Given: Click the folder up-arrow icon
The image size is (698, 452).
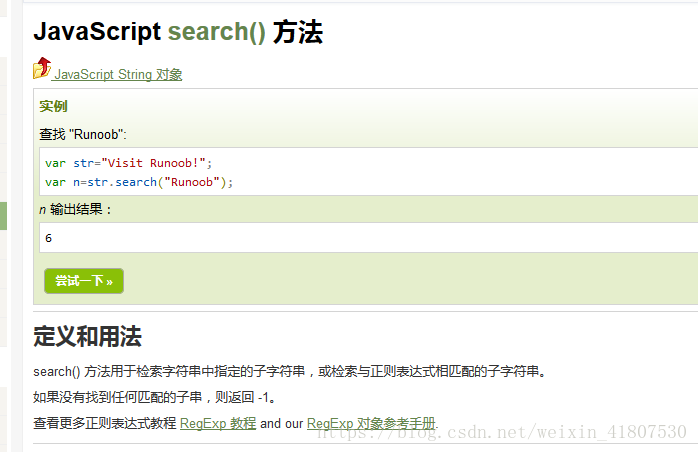Looking at the screenshot, I should (42, 68).
